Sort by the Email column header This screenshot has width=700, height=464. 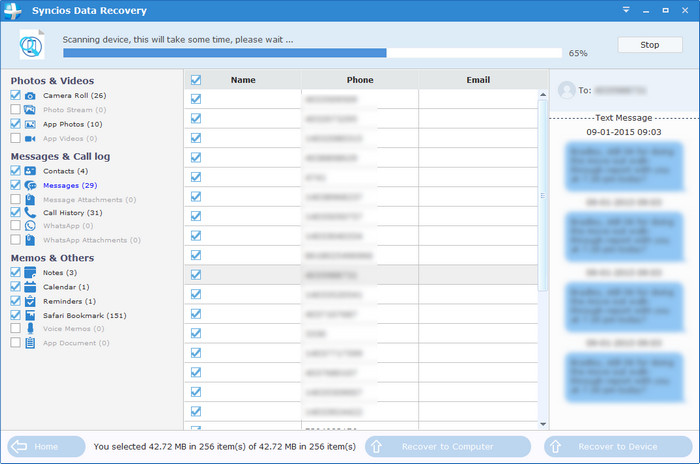point(478,80)
